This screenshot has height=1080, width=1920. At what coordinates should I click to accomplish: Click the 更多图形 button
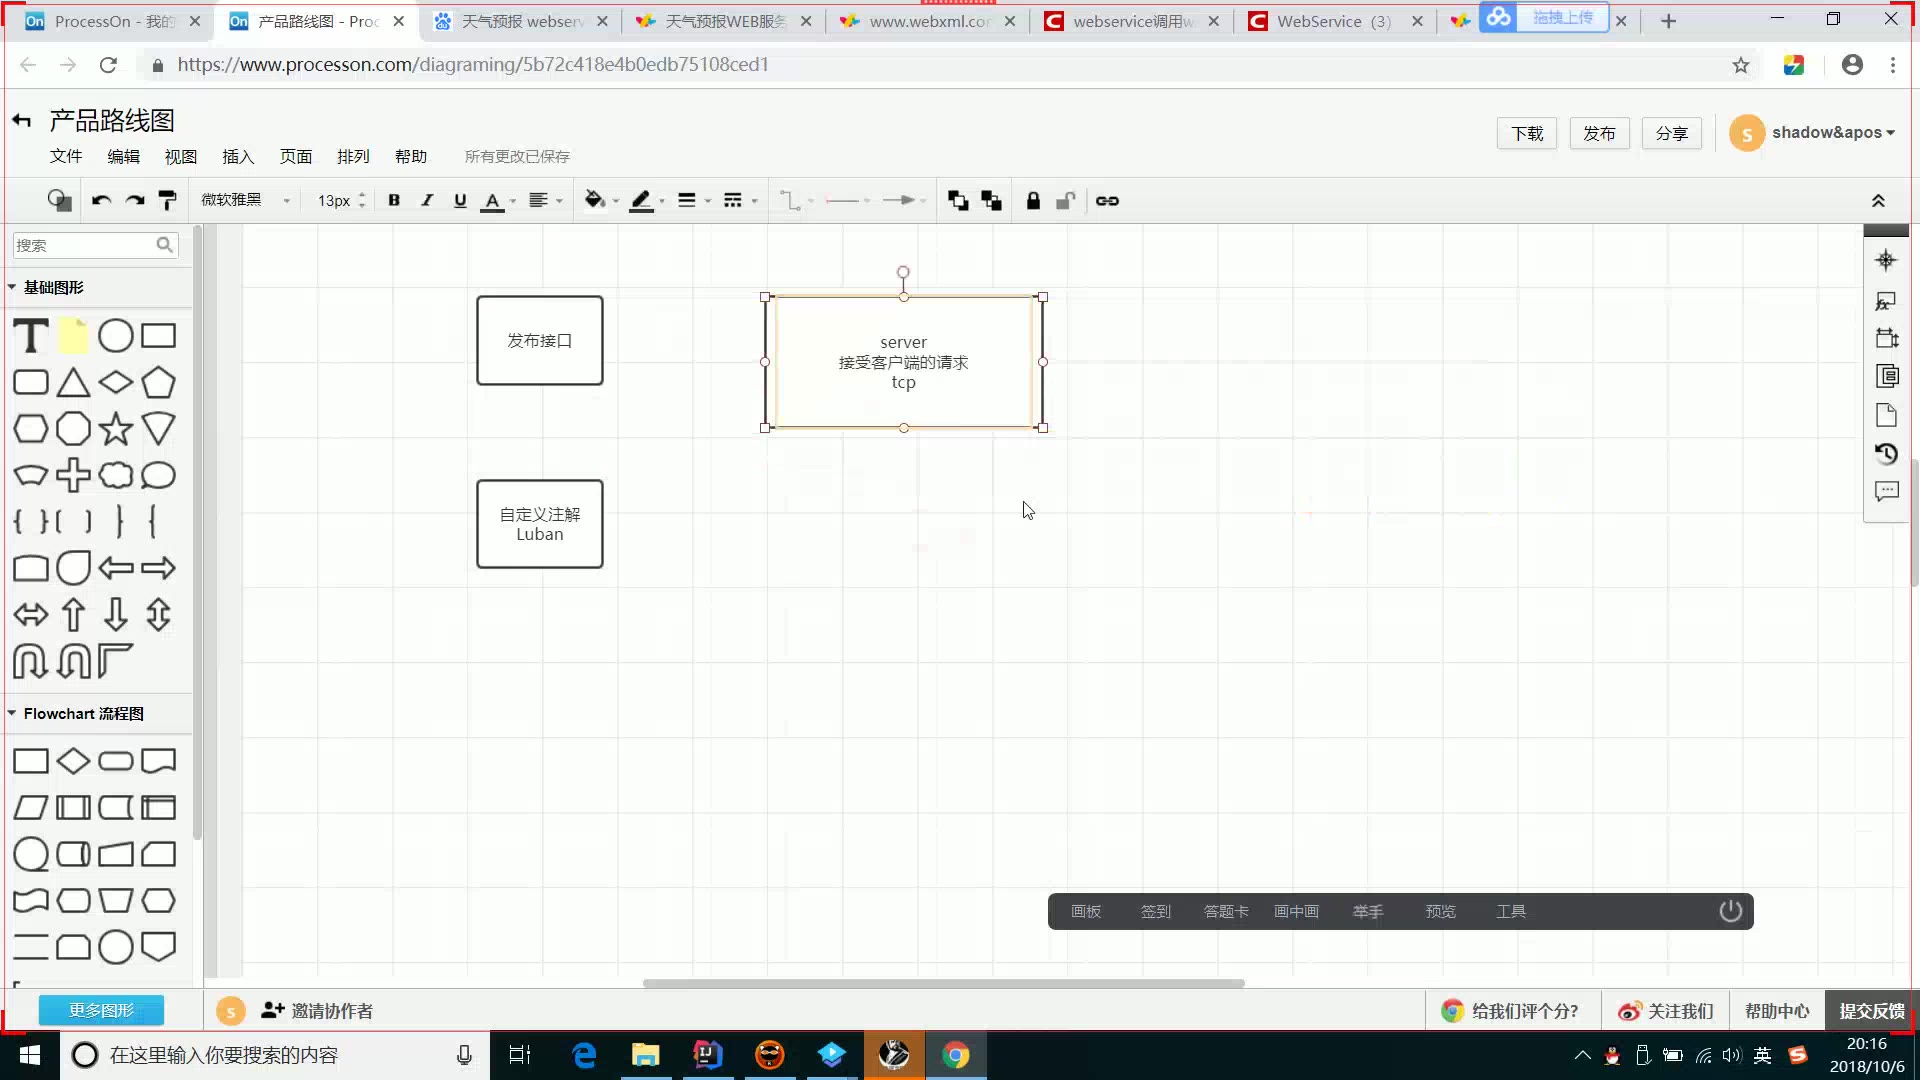[101, 1011]
